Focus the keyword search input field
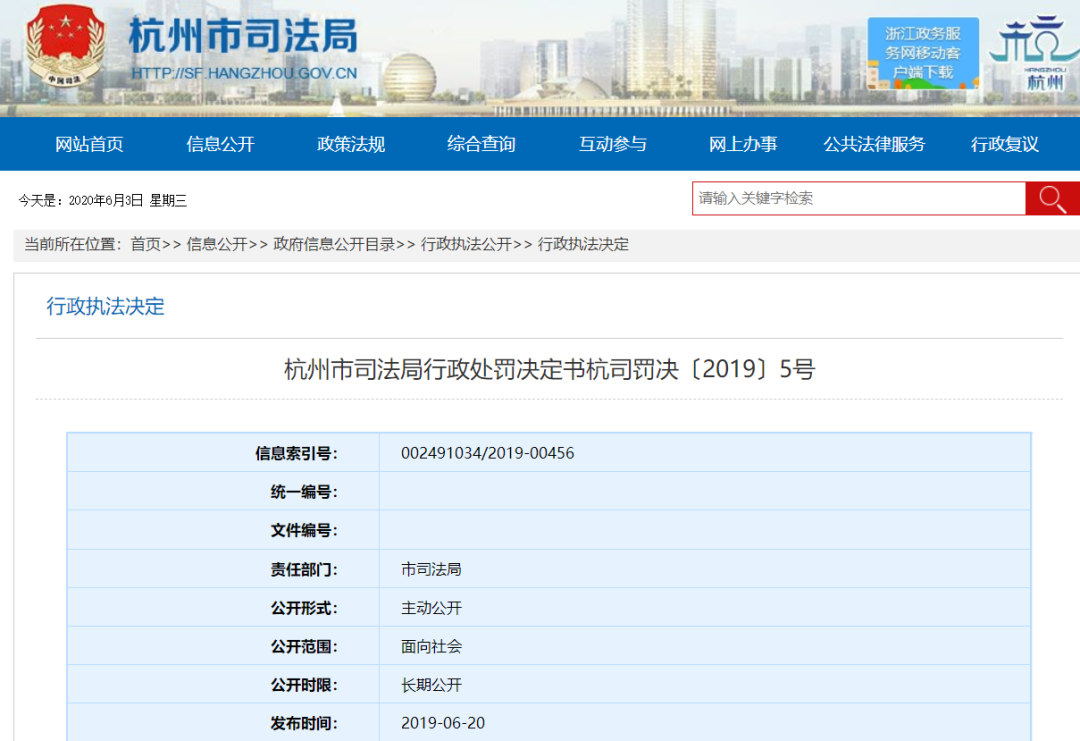 858,198
